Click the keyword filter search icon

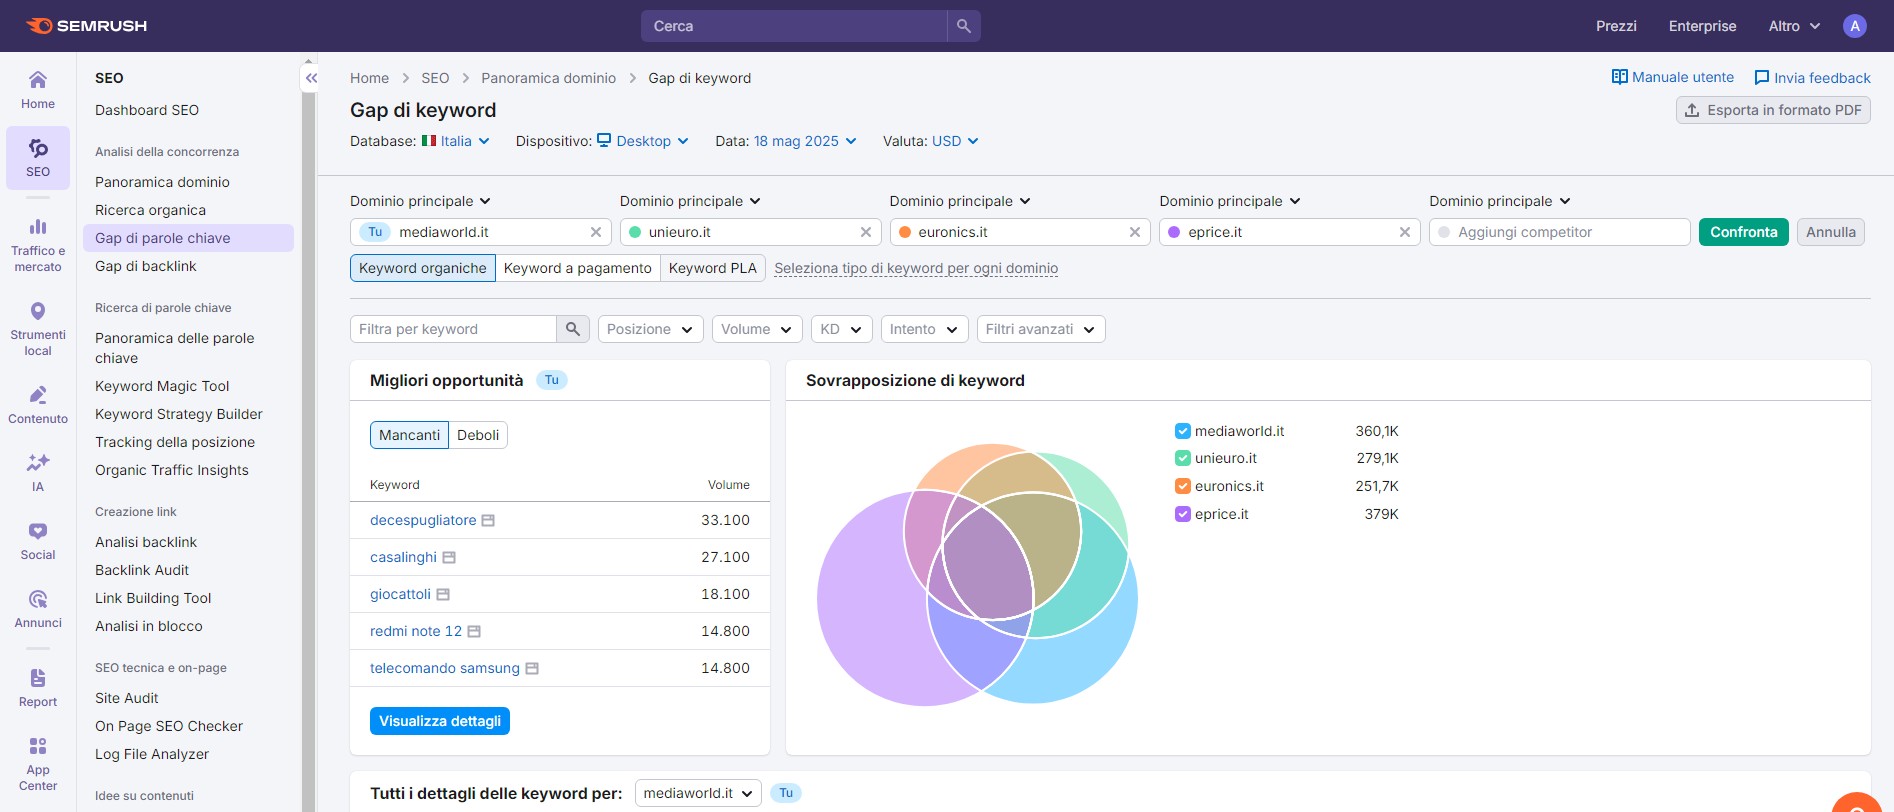pyautogui.click(x=573, y=329)
